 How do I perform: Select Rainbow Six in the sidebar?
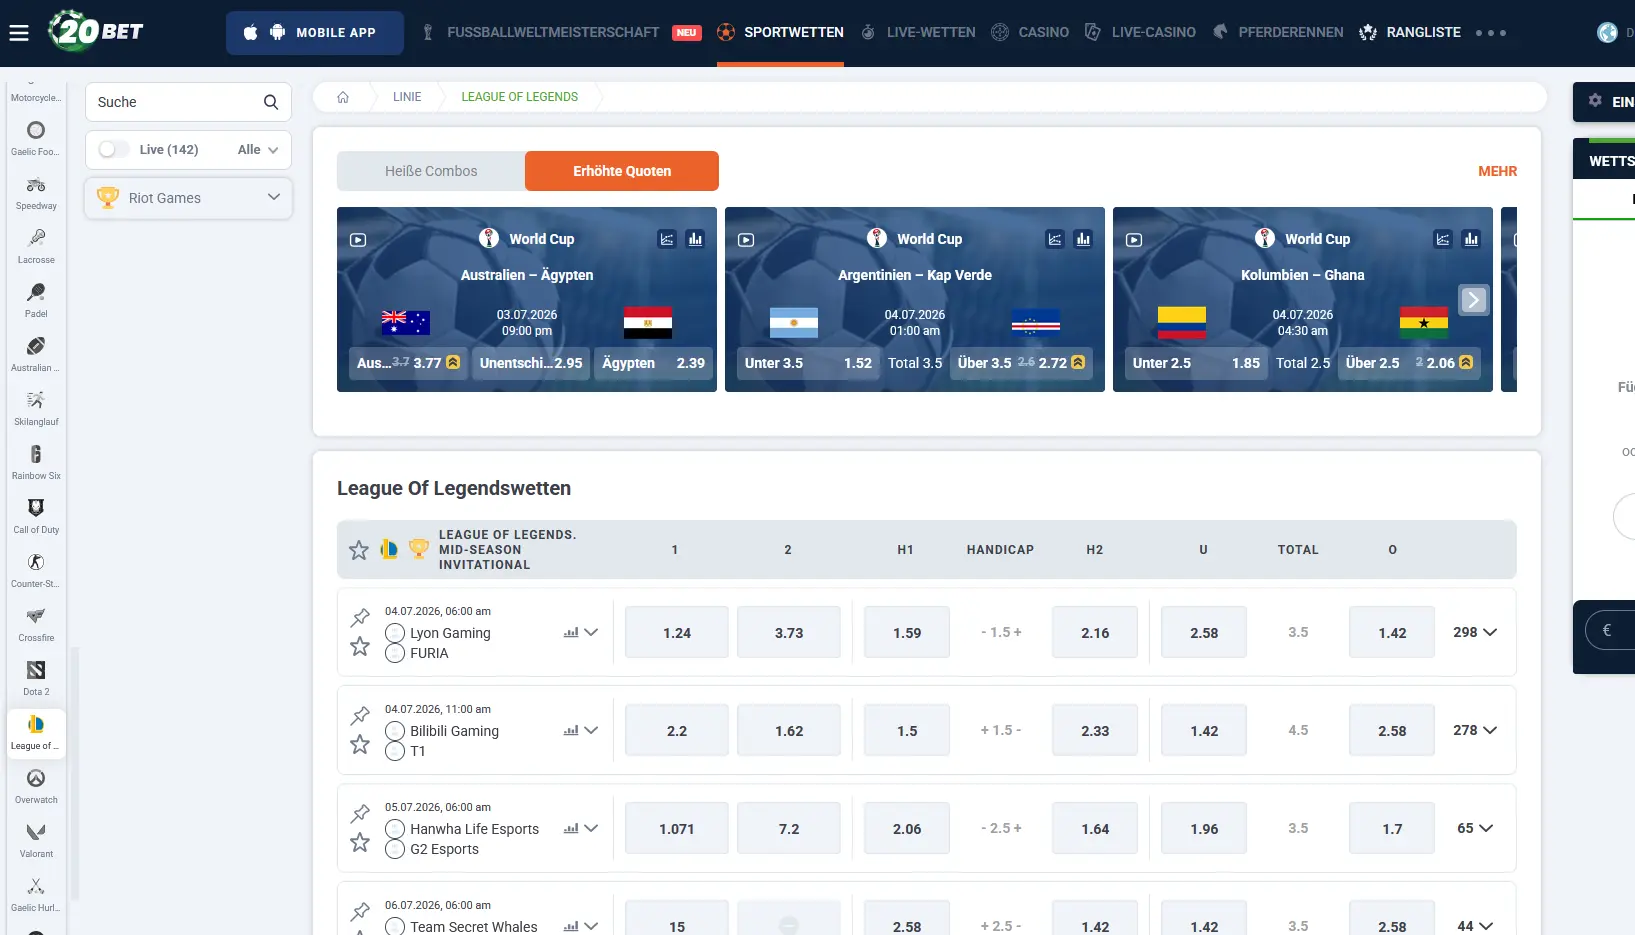(x=36, y=462)
